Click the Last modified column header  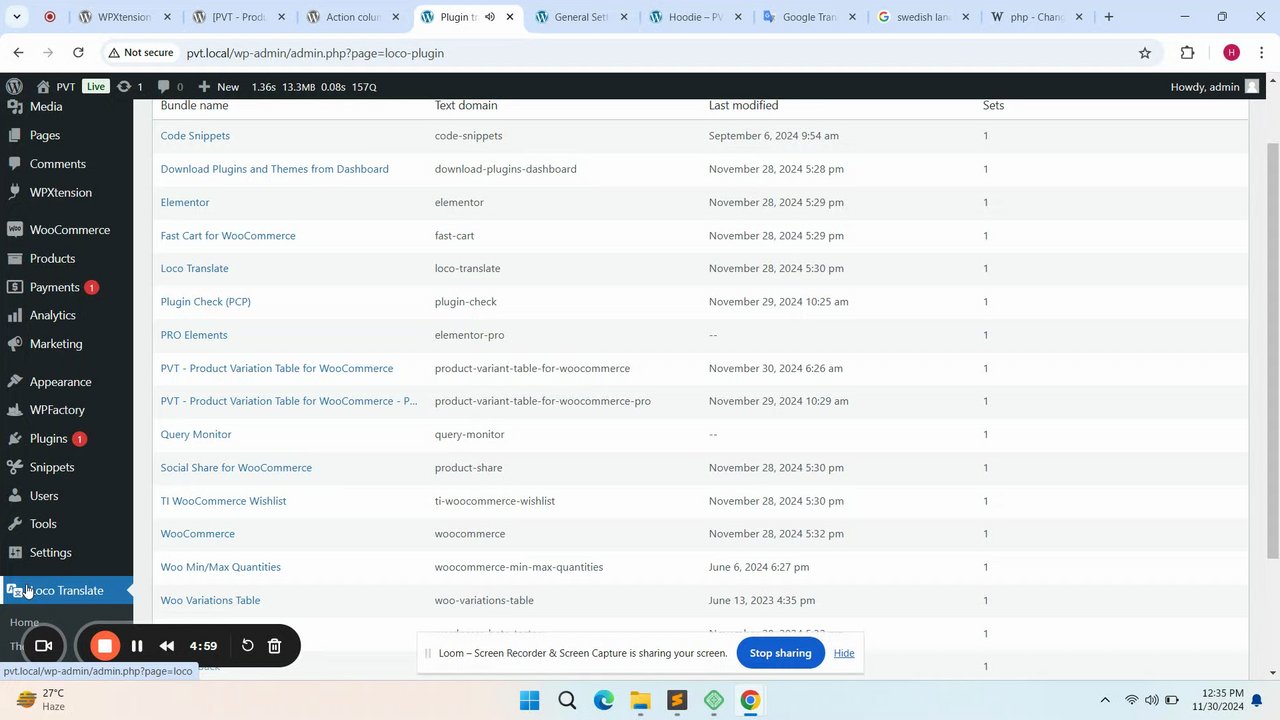(743, 106)
